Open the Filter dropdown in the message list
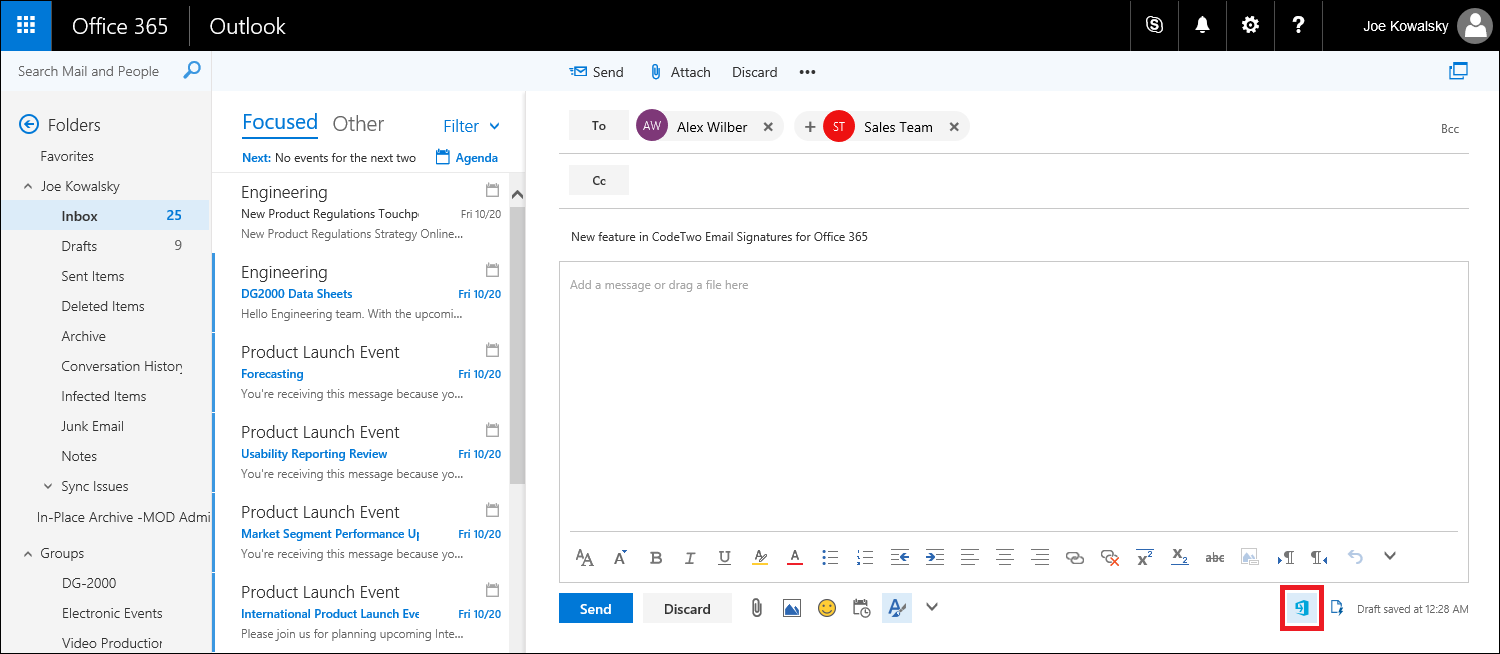This screenshot has width=1500, height=654. (x=470, y=126)
